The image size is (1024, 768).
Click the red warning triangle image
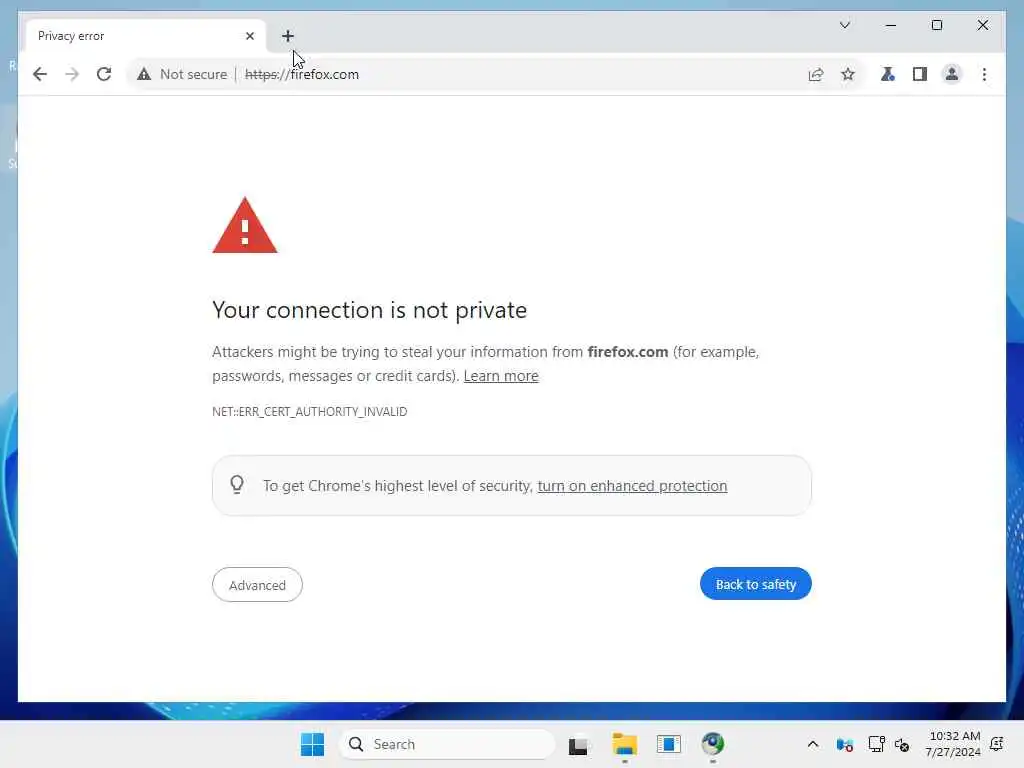tap(245, 225)
